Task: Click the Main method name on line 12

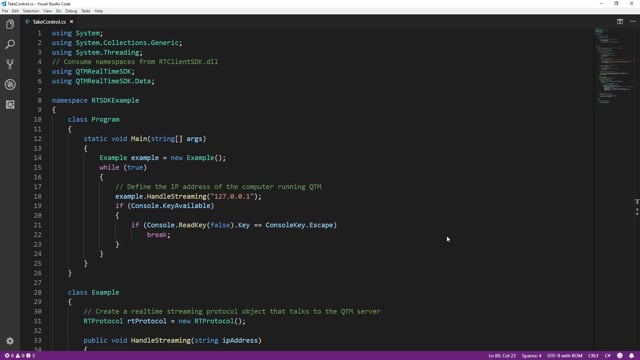Action: pyautogui.click(x=139, y=139)
